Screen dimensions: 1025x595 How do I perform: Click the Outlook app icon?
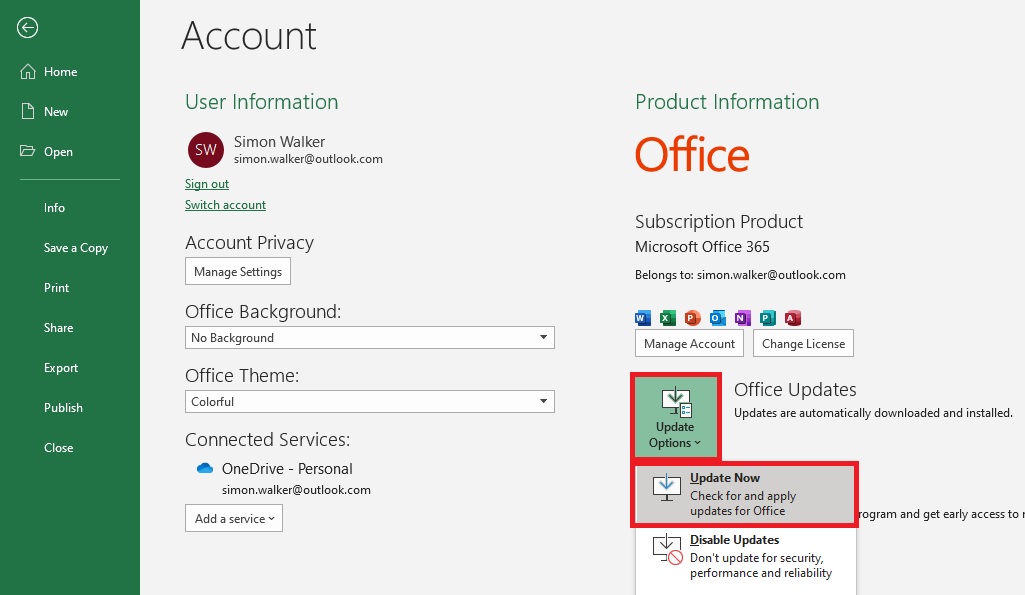(718, 318)
